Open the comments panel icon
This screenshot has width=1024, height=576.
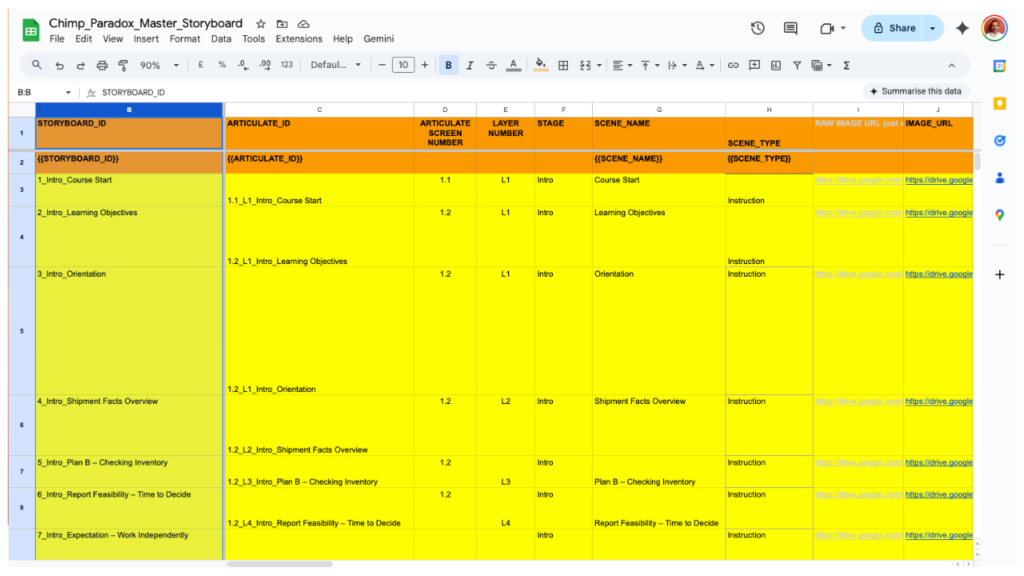(790, 28)
